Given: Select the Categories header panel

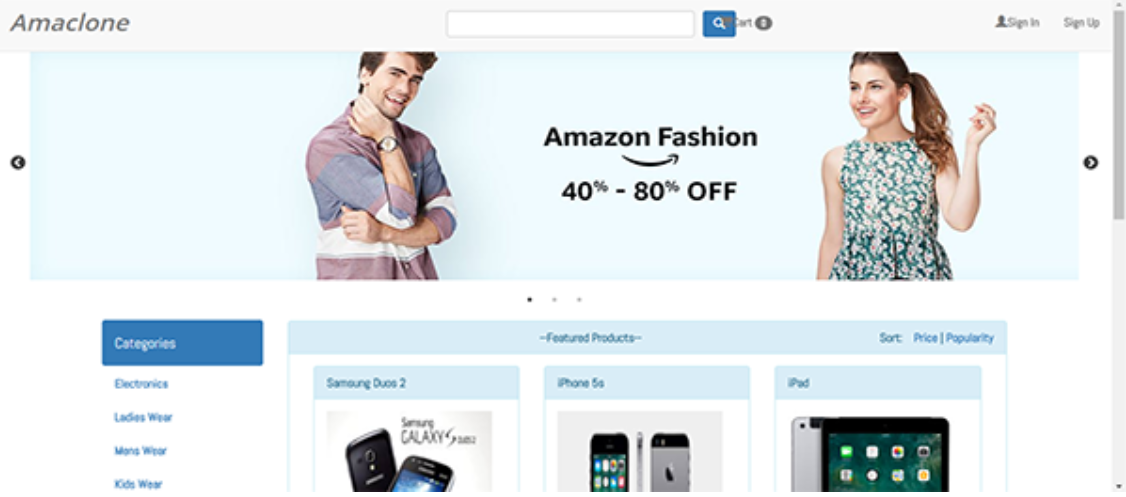Looking at the screenshot, I should [182, 343].
